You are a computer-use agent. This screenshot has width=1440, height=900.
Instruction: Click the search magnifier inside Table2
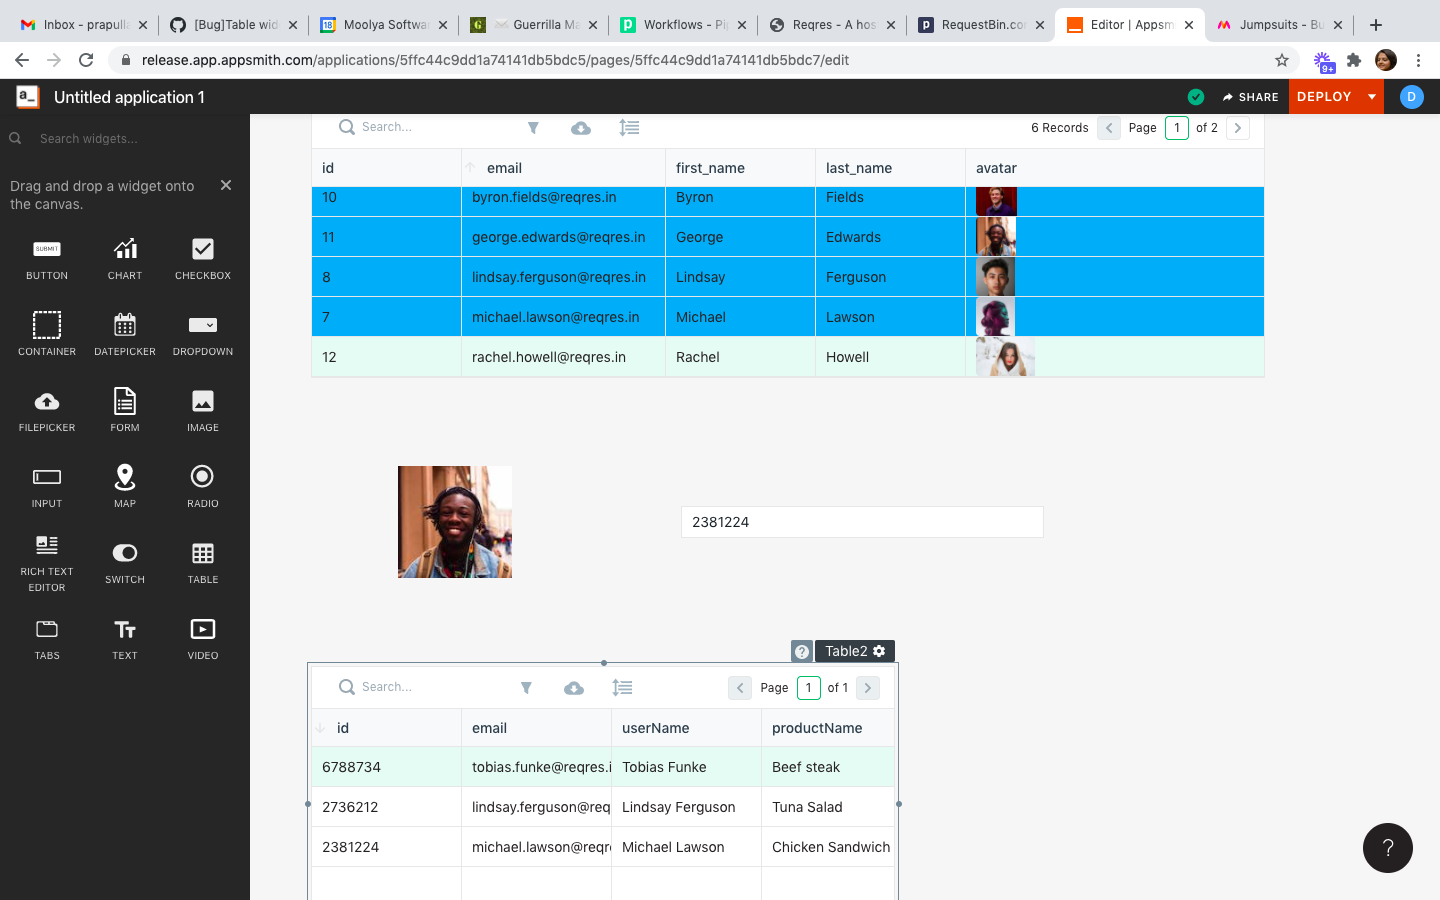(x=346, y=687)
